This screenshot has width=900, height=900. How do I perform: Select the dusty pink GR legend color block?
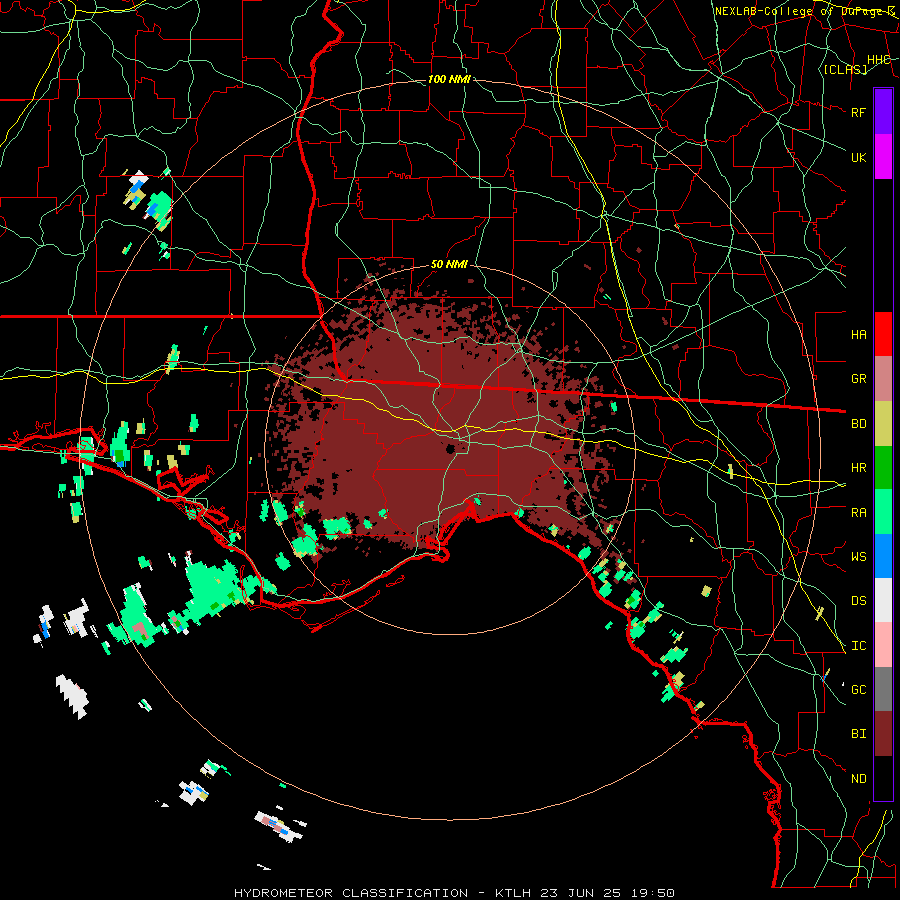point(883,379)
